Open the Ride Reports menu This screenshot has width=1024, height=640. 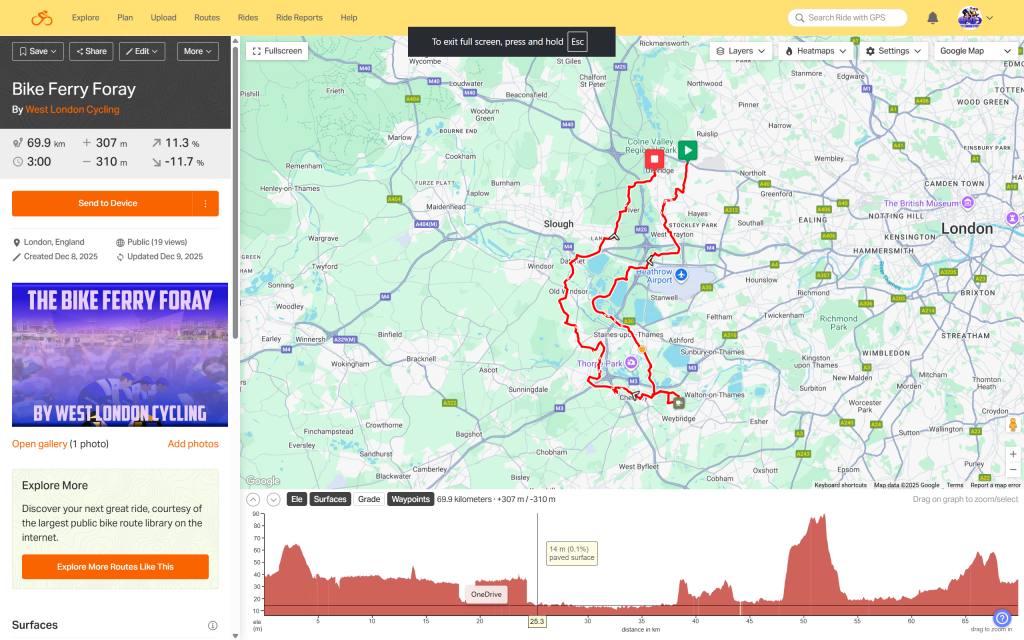click(x=299, y=18)
